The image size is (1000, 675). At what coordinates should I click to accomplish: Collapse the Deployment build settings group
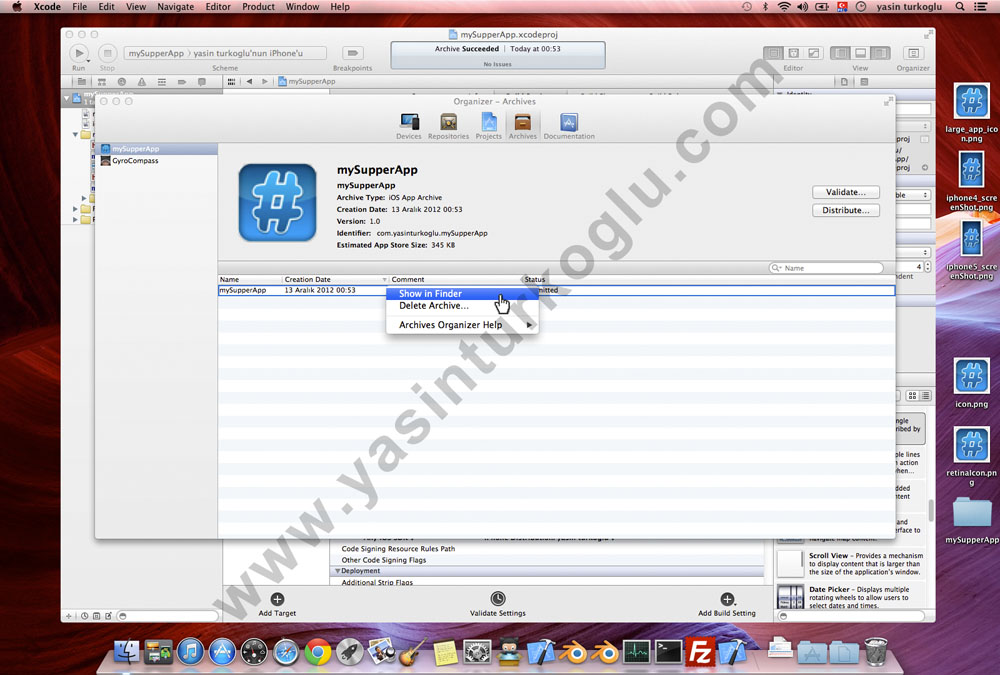coord(337,571)
